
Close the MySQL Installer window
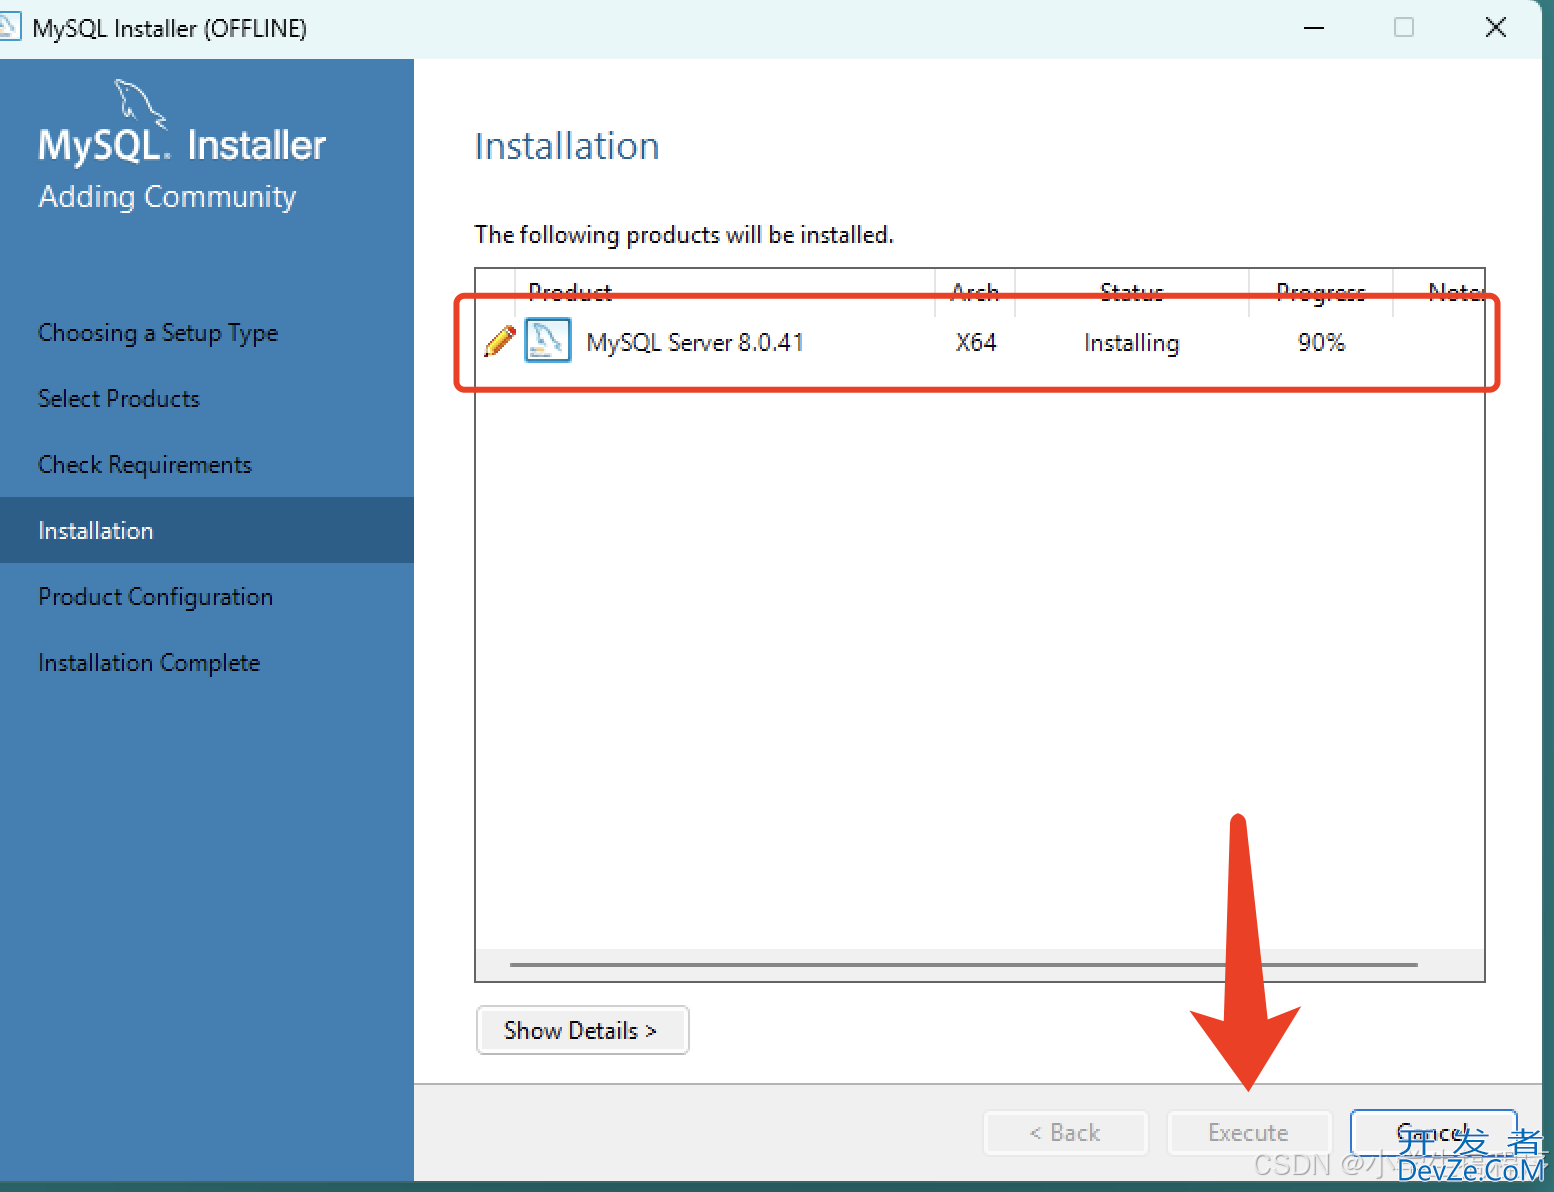(x=1496, y=27)
